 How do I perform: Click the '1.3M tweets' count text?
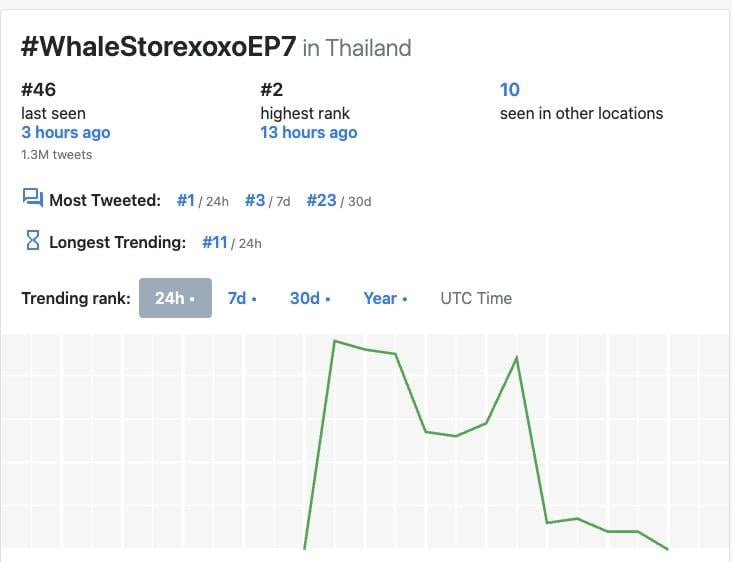coord(56,155)
